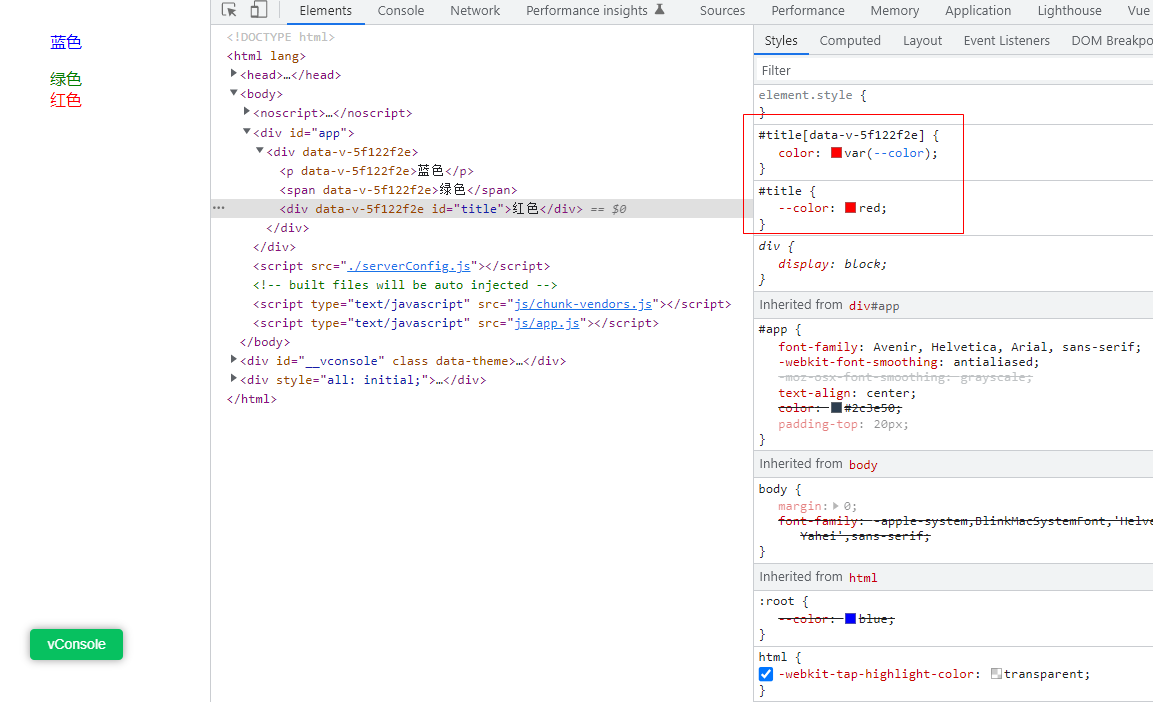1153x702 pixels.
Task: Open the Event Listeners tab
Action: click(1007, 40)
